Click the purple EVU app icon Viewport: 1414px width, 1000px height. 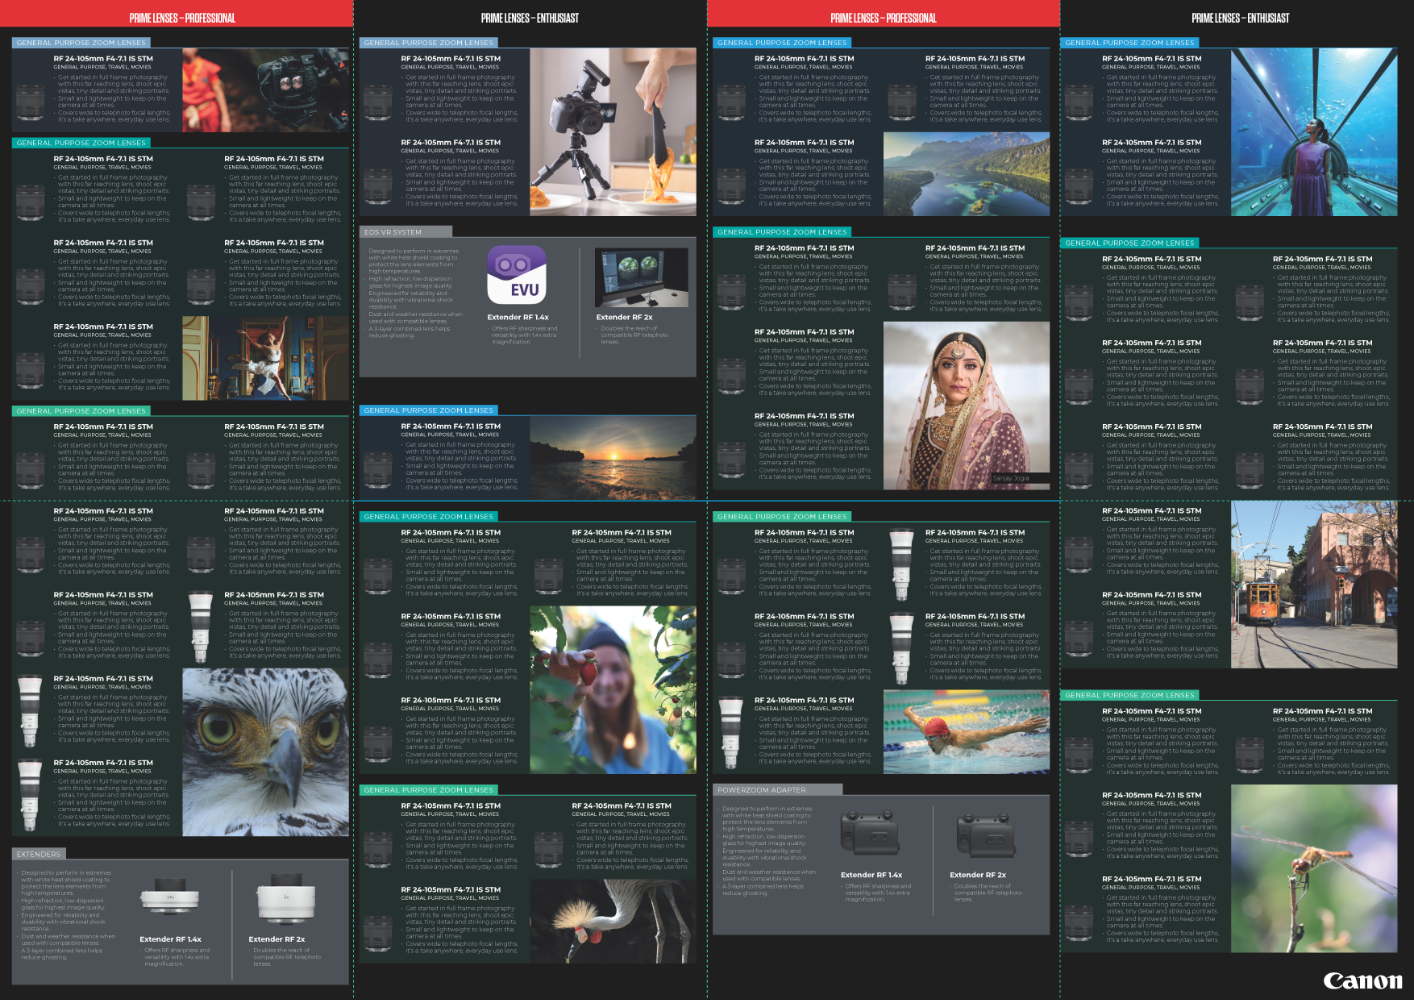coord(517,274)
